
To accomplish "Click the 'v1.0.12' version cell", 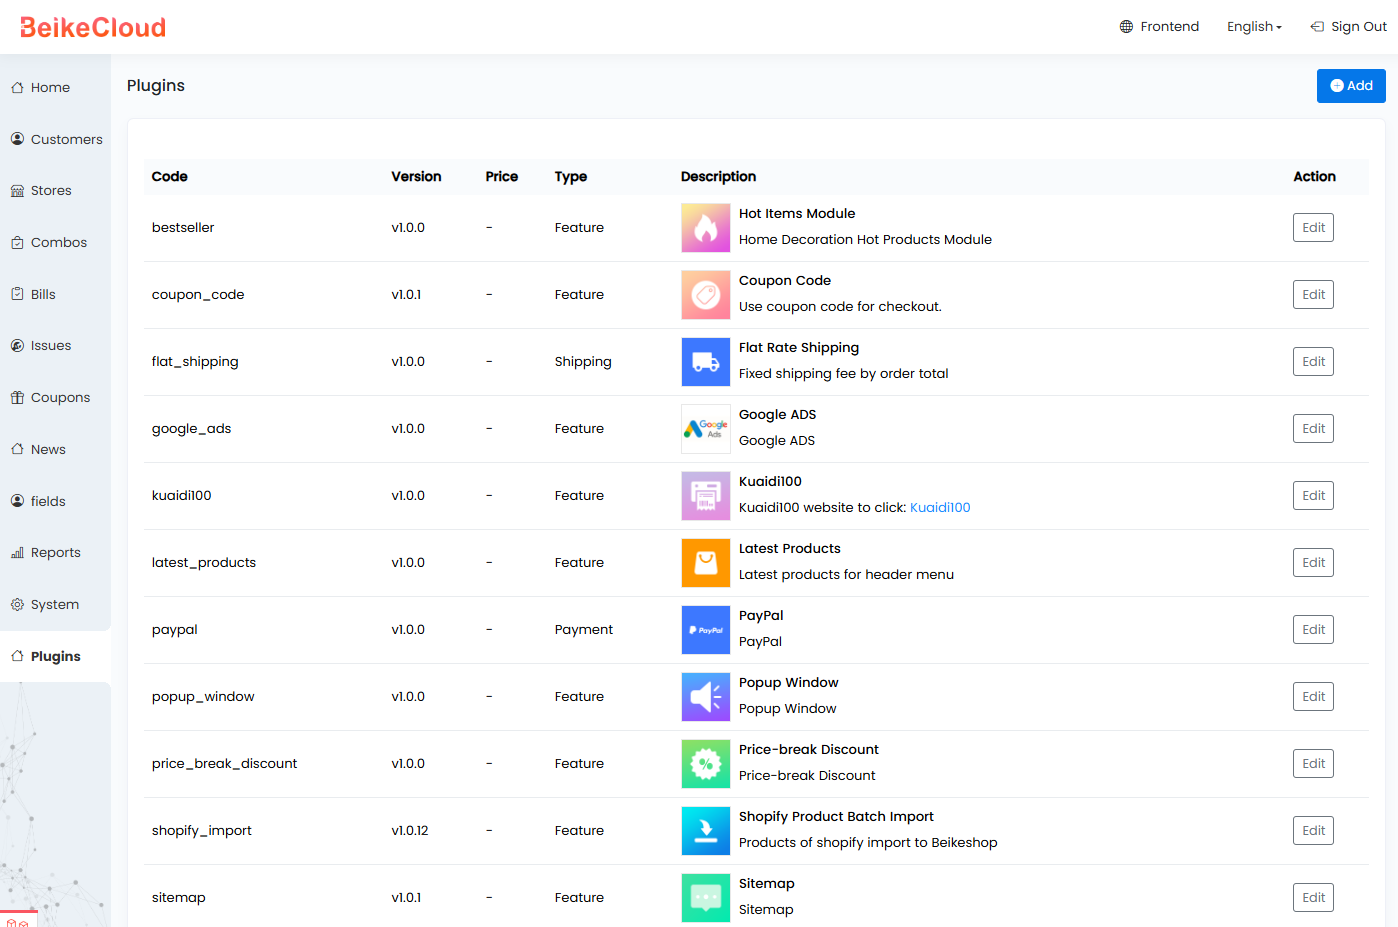I will (x=410, y=830).
